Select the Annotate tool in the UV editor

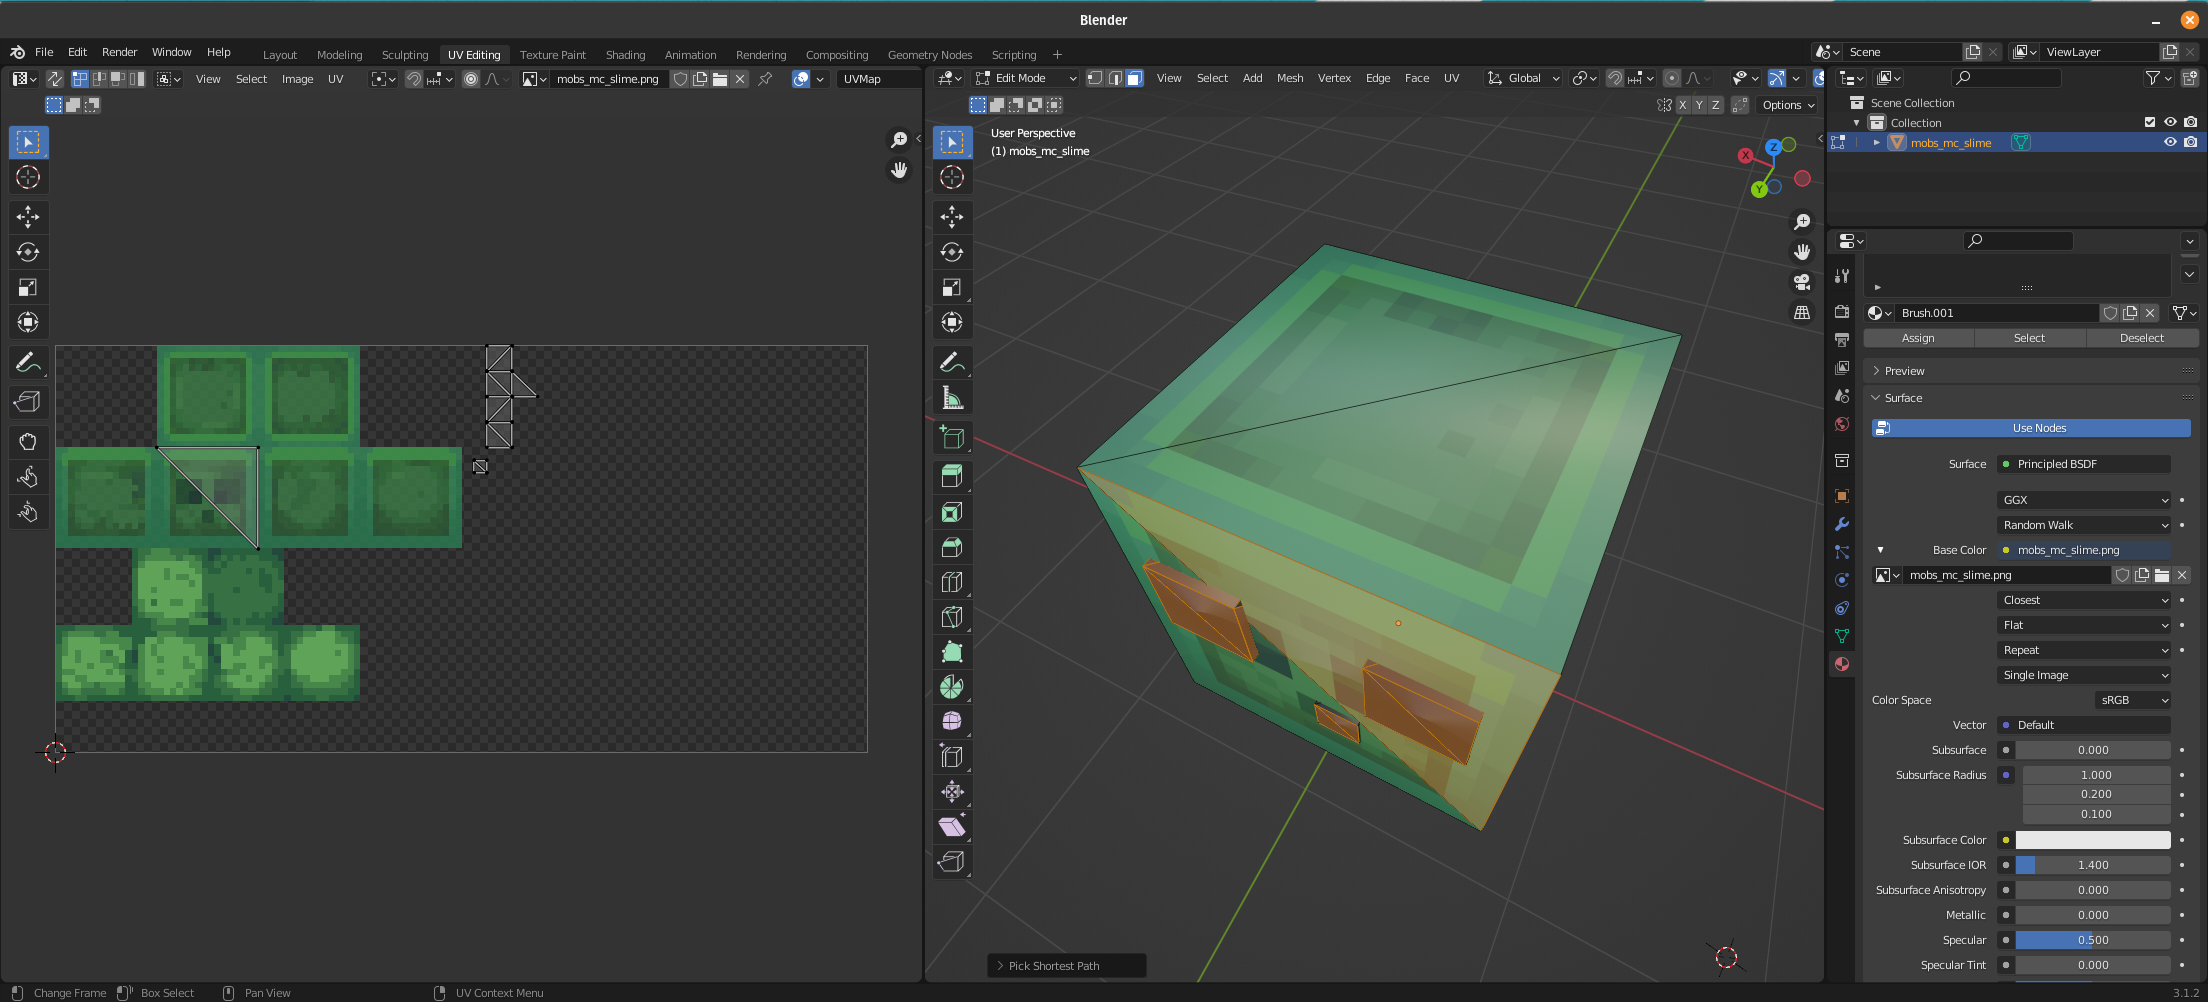(x=28, y=362)
